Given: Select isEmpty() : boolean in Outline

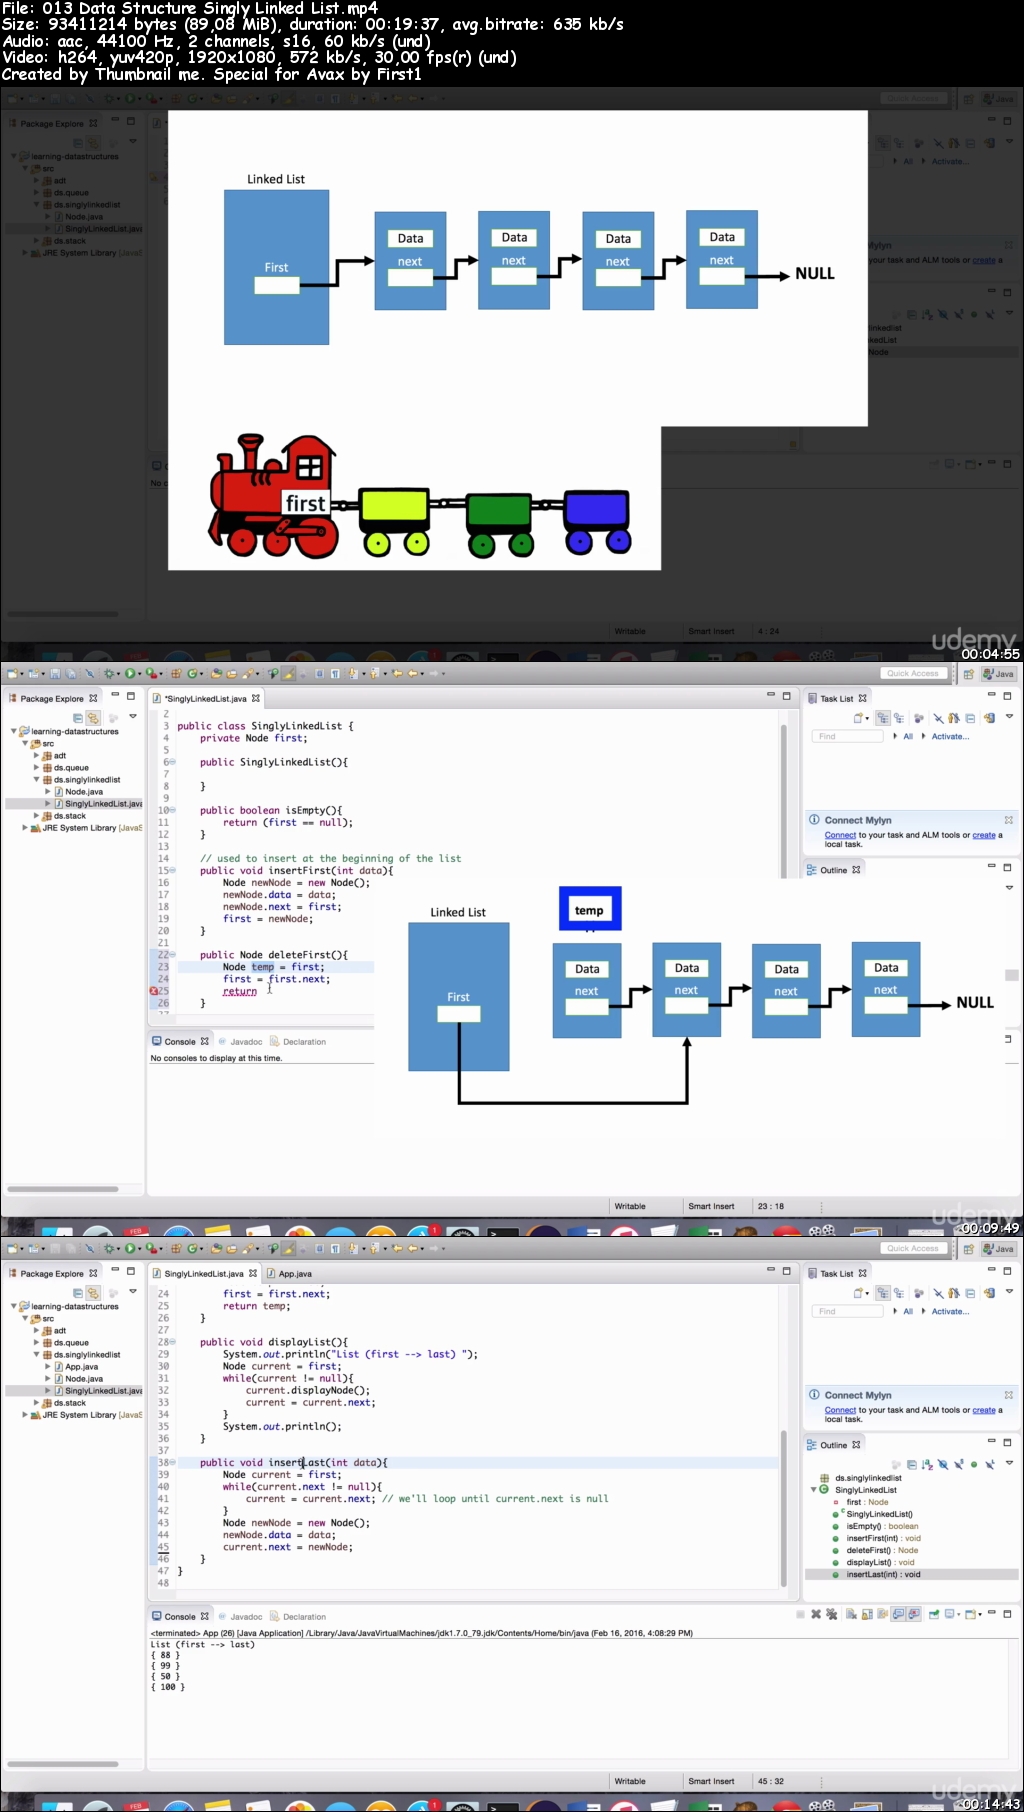Looking at the screenshot, I should click(882, 1526).
